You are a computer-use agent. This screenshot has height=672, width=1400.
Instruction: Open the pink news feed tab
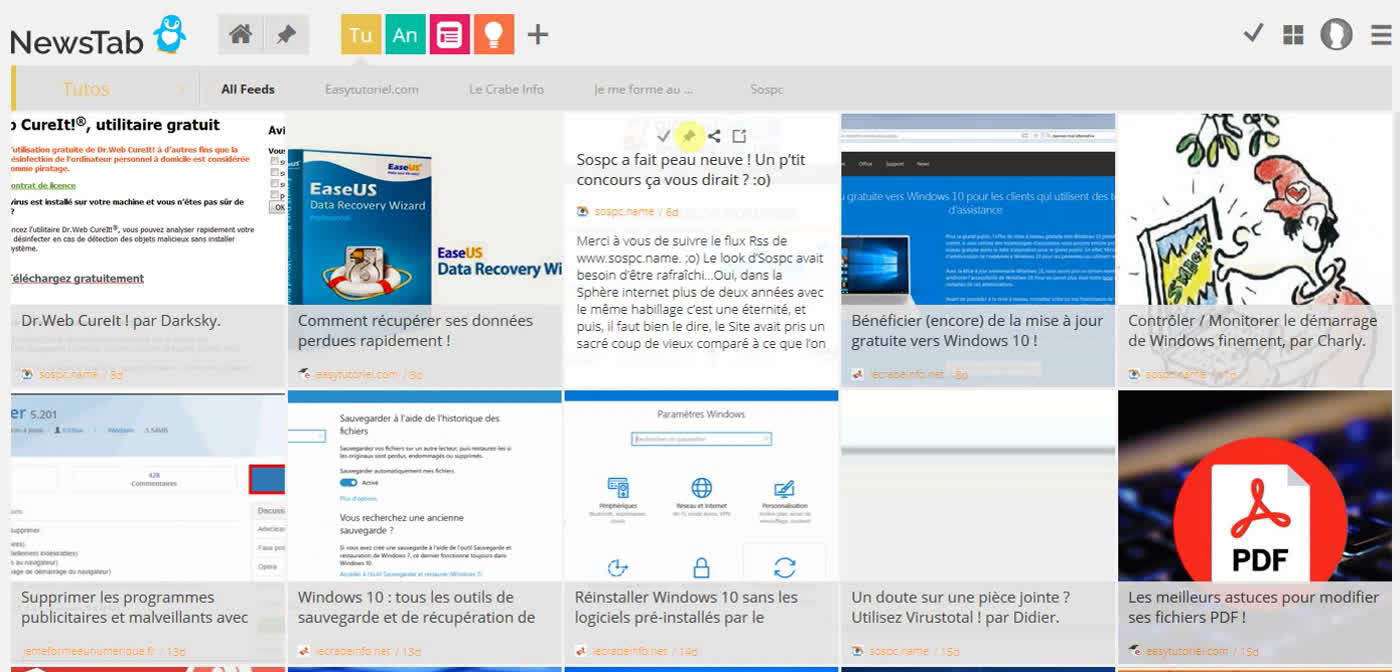click(450, 34)
